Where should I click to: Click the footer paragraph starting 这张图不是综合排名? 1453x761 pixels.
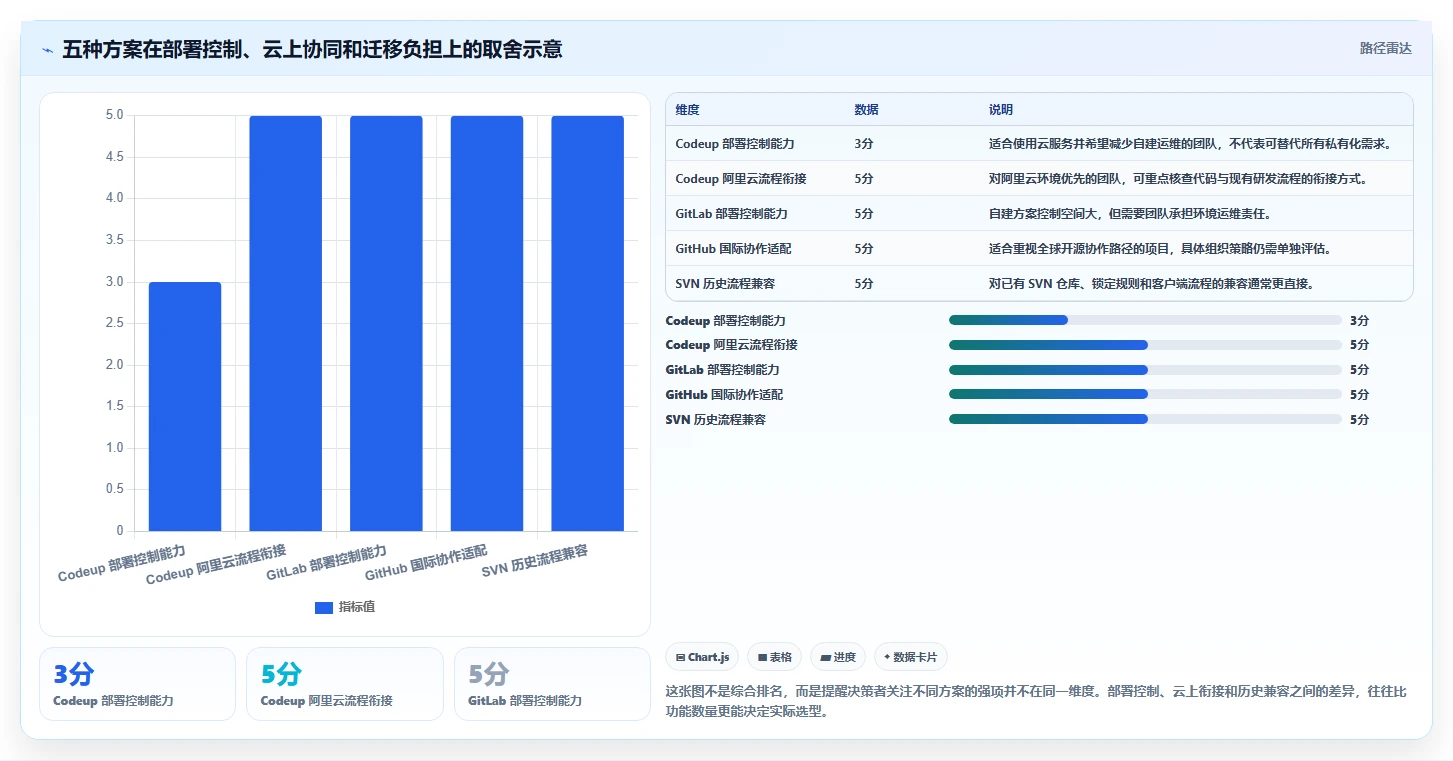point(1036,702)
